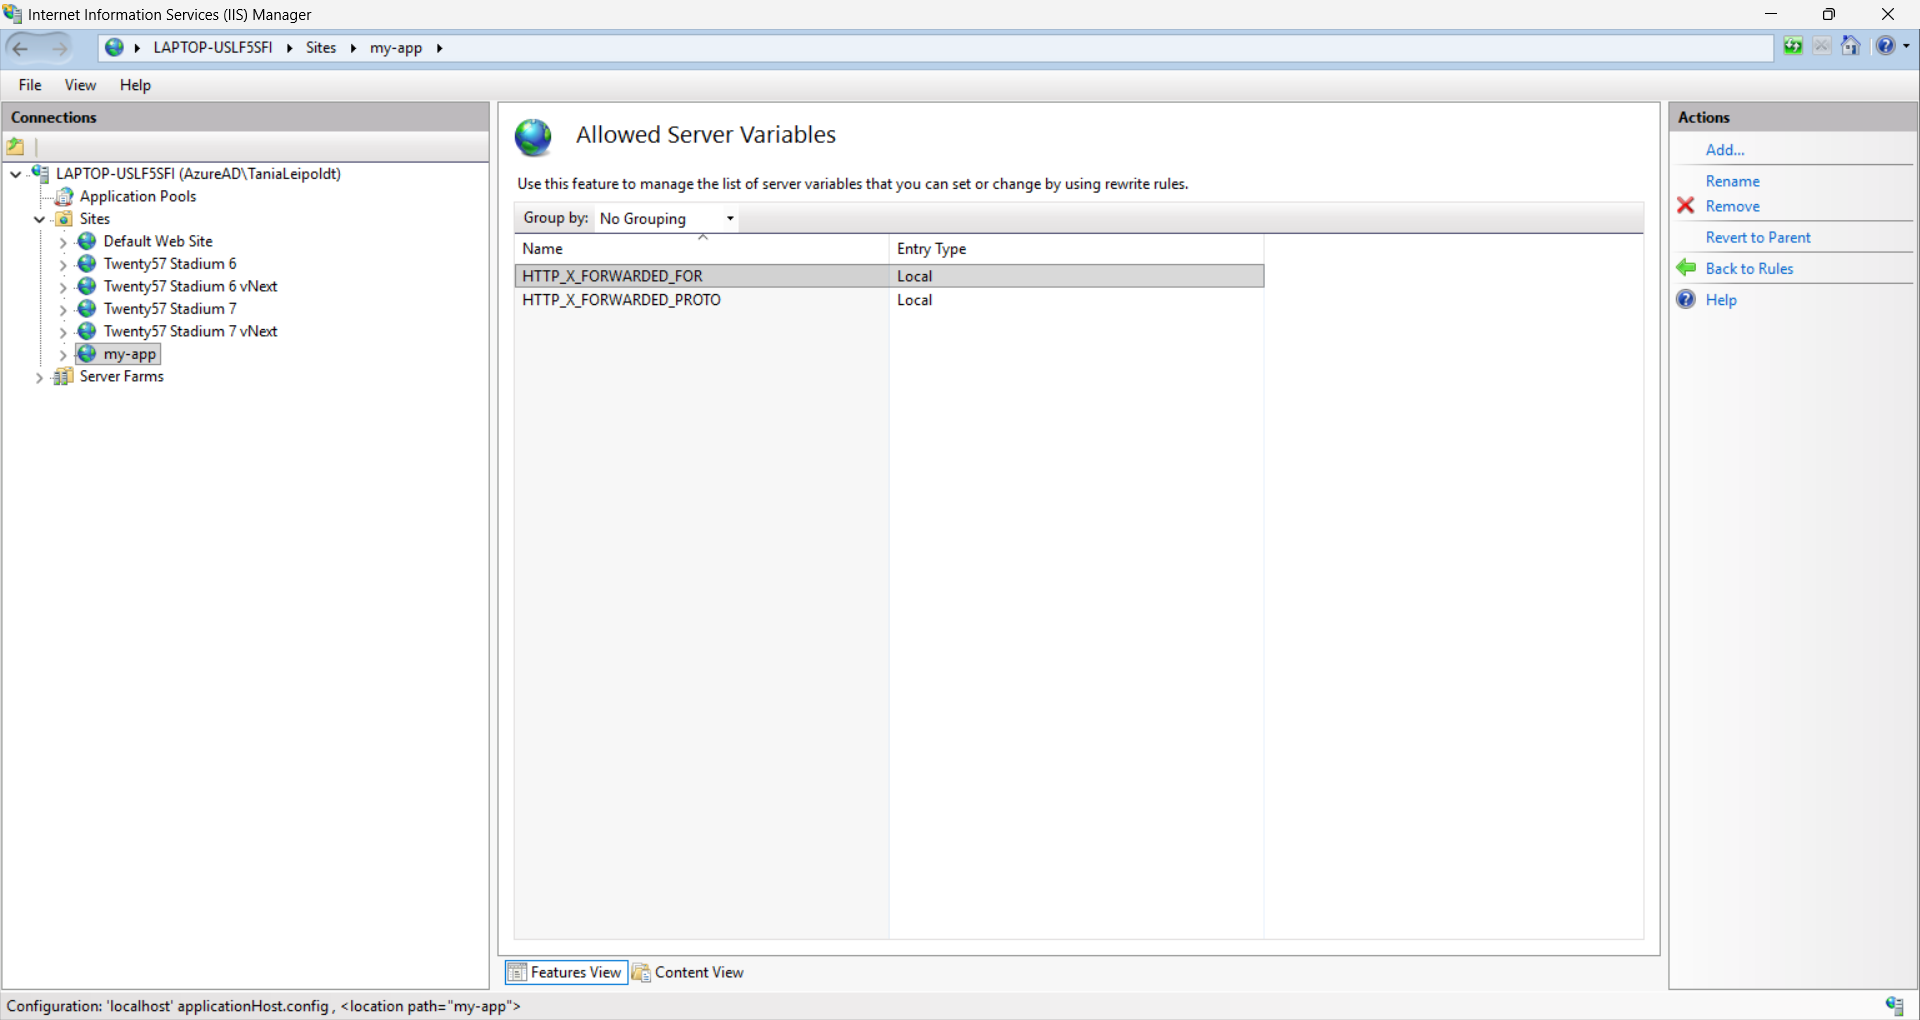Open the Group by No Grouping dropdown
1920x1020 pixels.
click(667, 218)
